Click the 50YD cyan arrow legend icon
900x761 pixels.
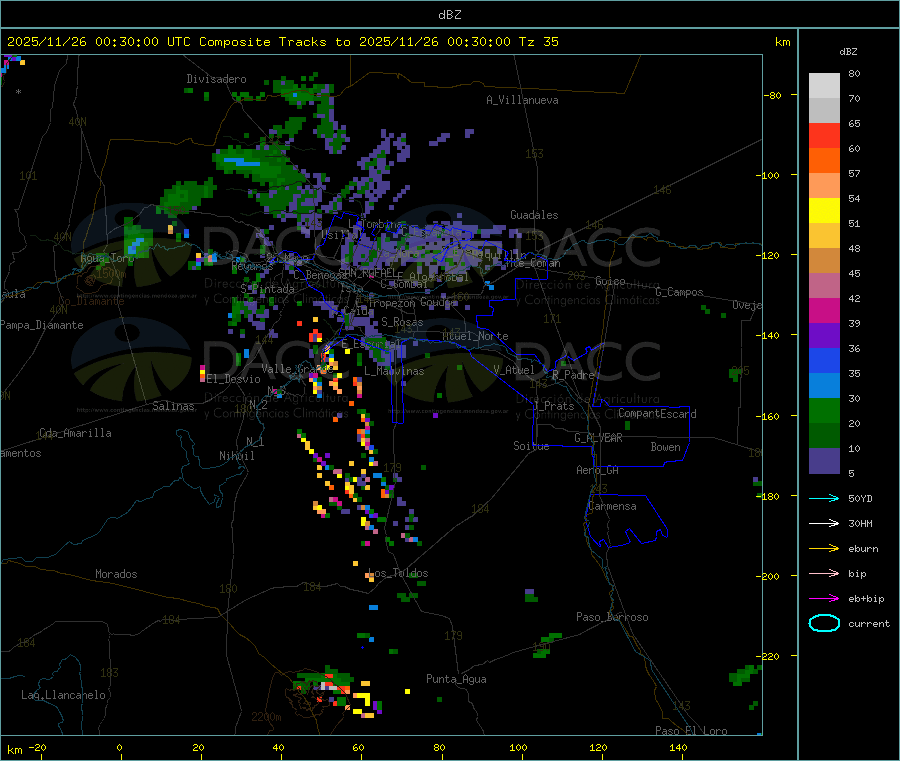824,498
